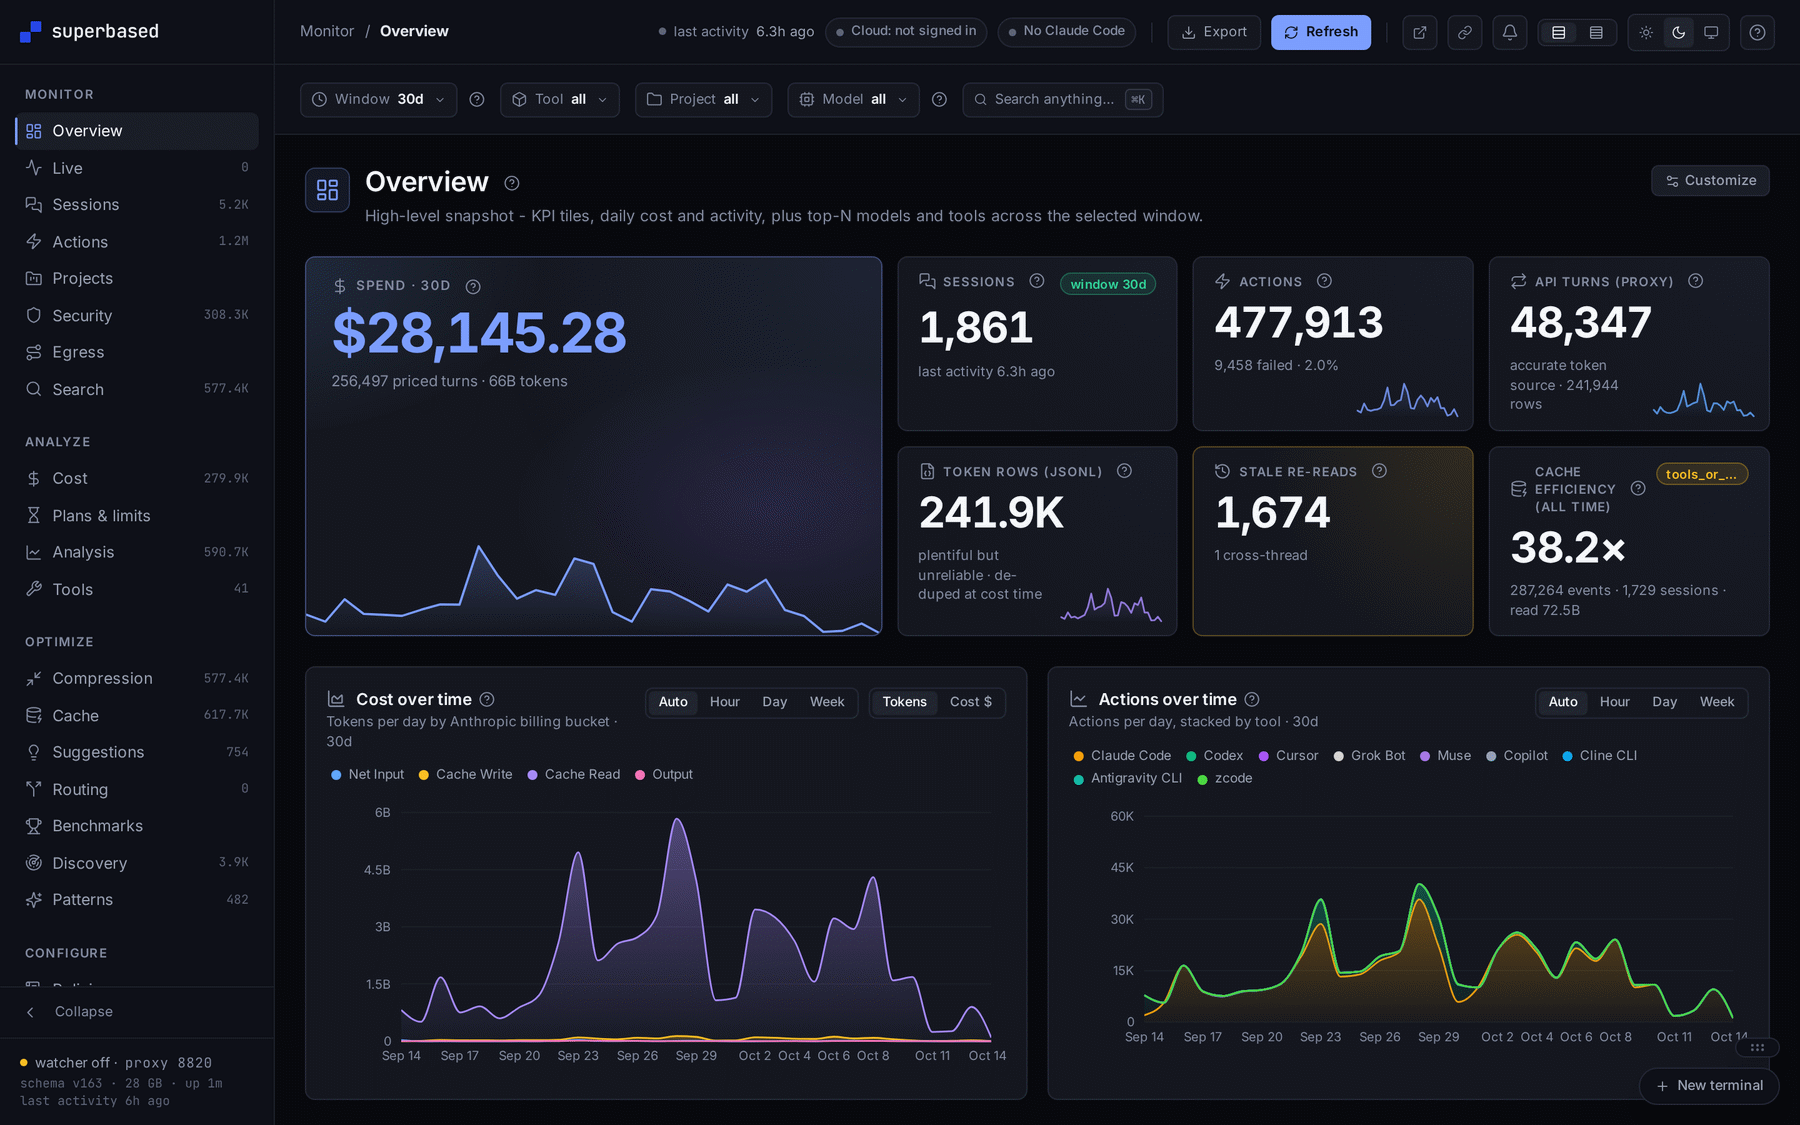Click info icon on API Turns tile

[1695, 281]
